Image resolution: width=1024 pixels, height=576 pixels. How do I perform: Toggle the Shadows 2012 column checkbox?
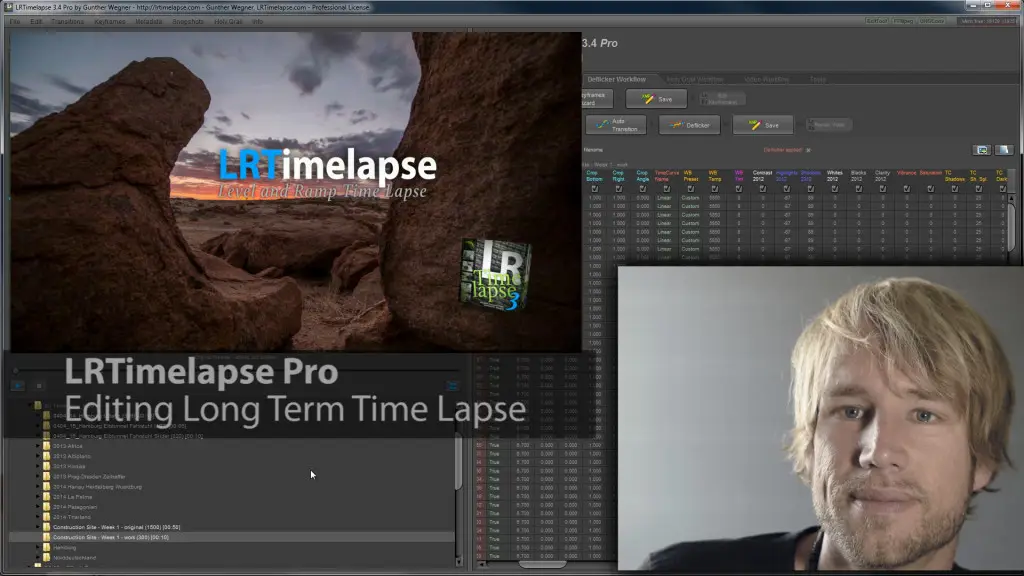(810, 189)
